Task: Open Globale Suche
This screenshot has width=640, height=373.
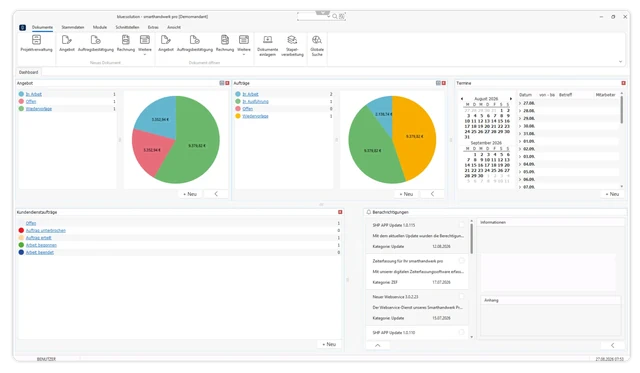Action: point(317,45)
